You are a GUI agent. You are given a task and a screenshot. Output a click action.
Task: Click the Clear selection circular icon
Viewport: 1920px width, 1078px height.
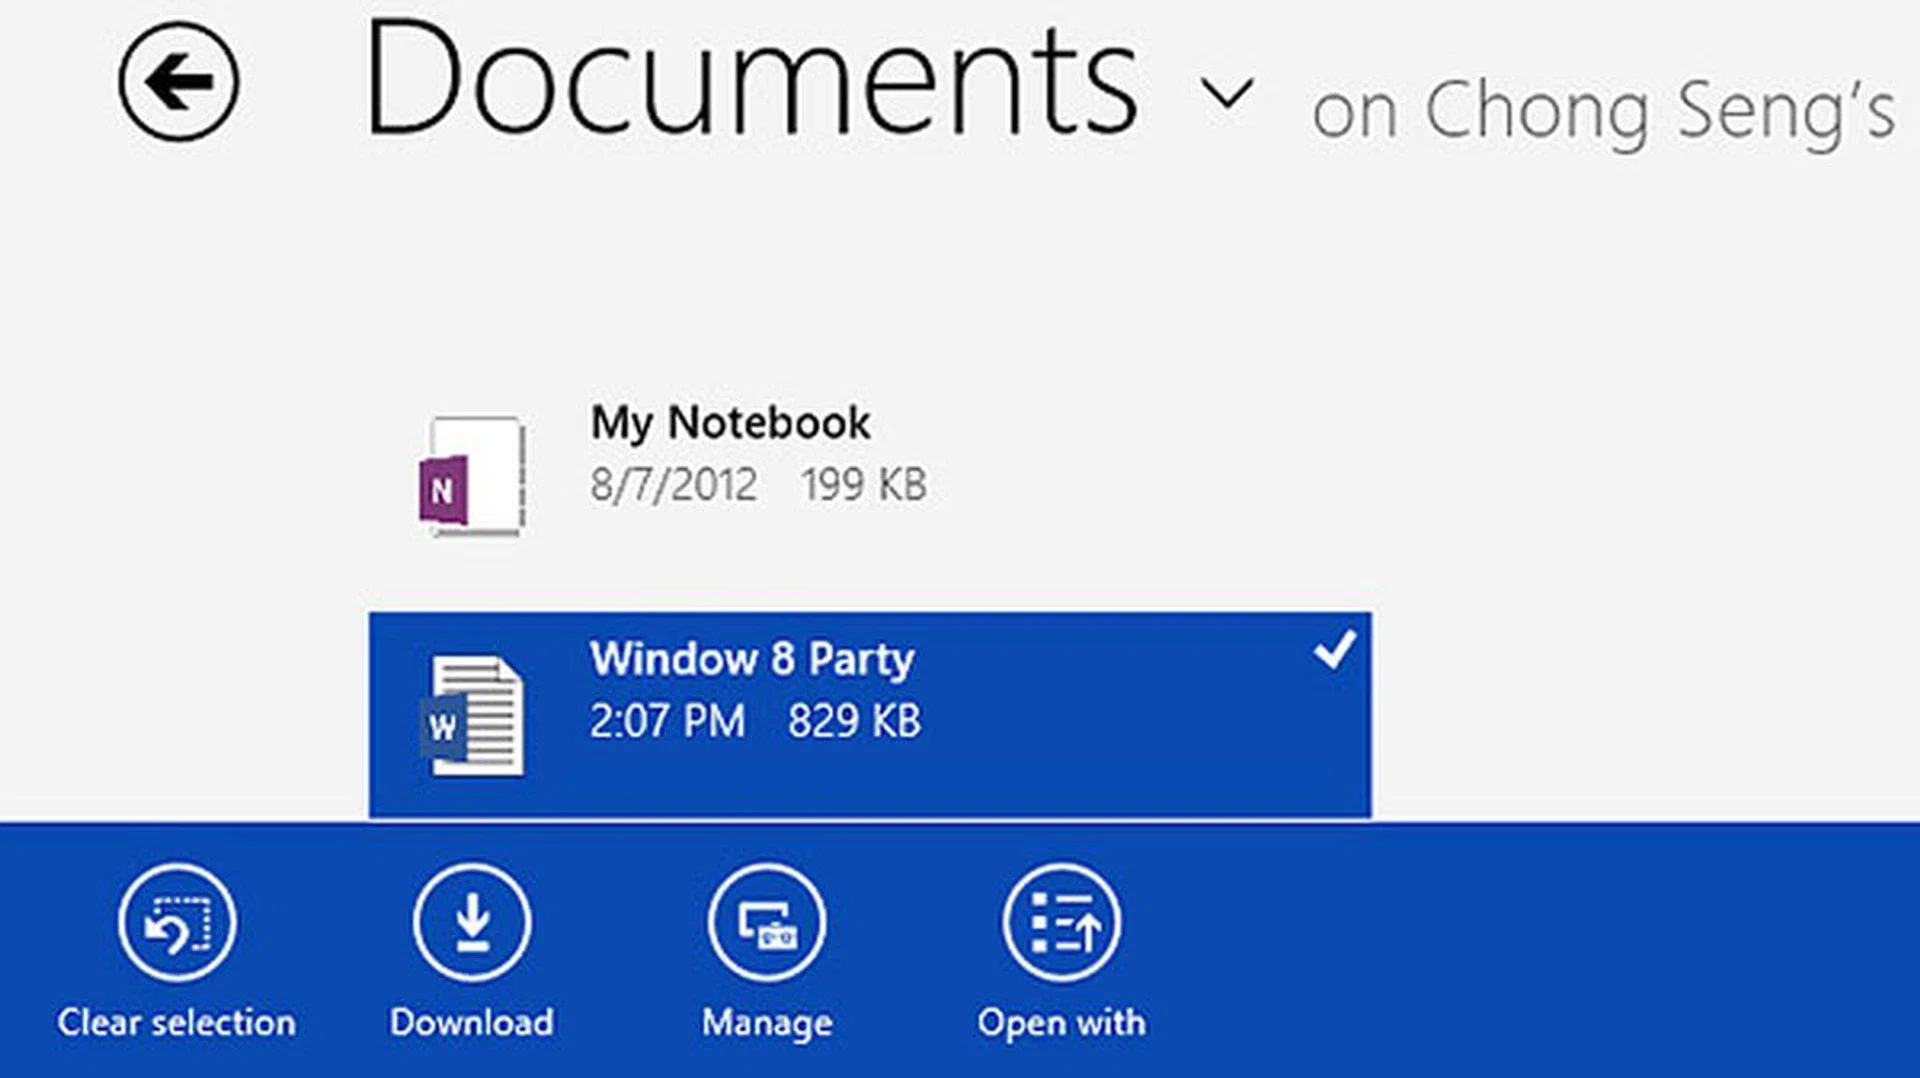pos(177,923)
